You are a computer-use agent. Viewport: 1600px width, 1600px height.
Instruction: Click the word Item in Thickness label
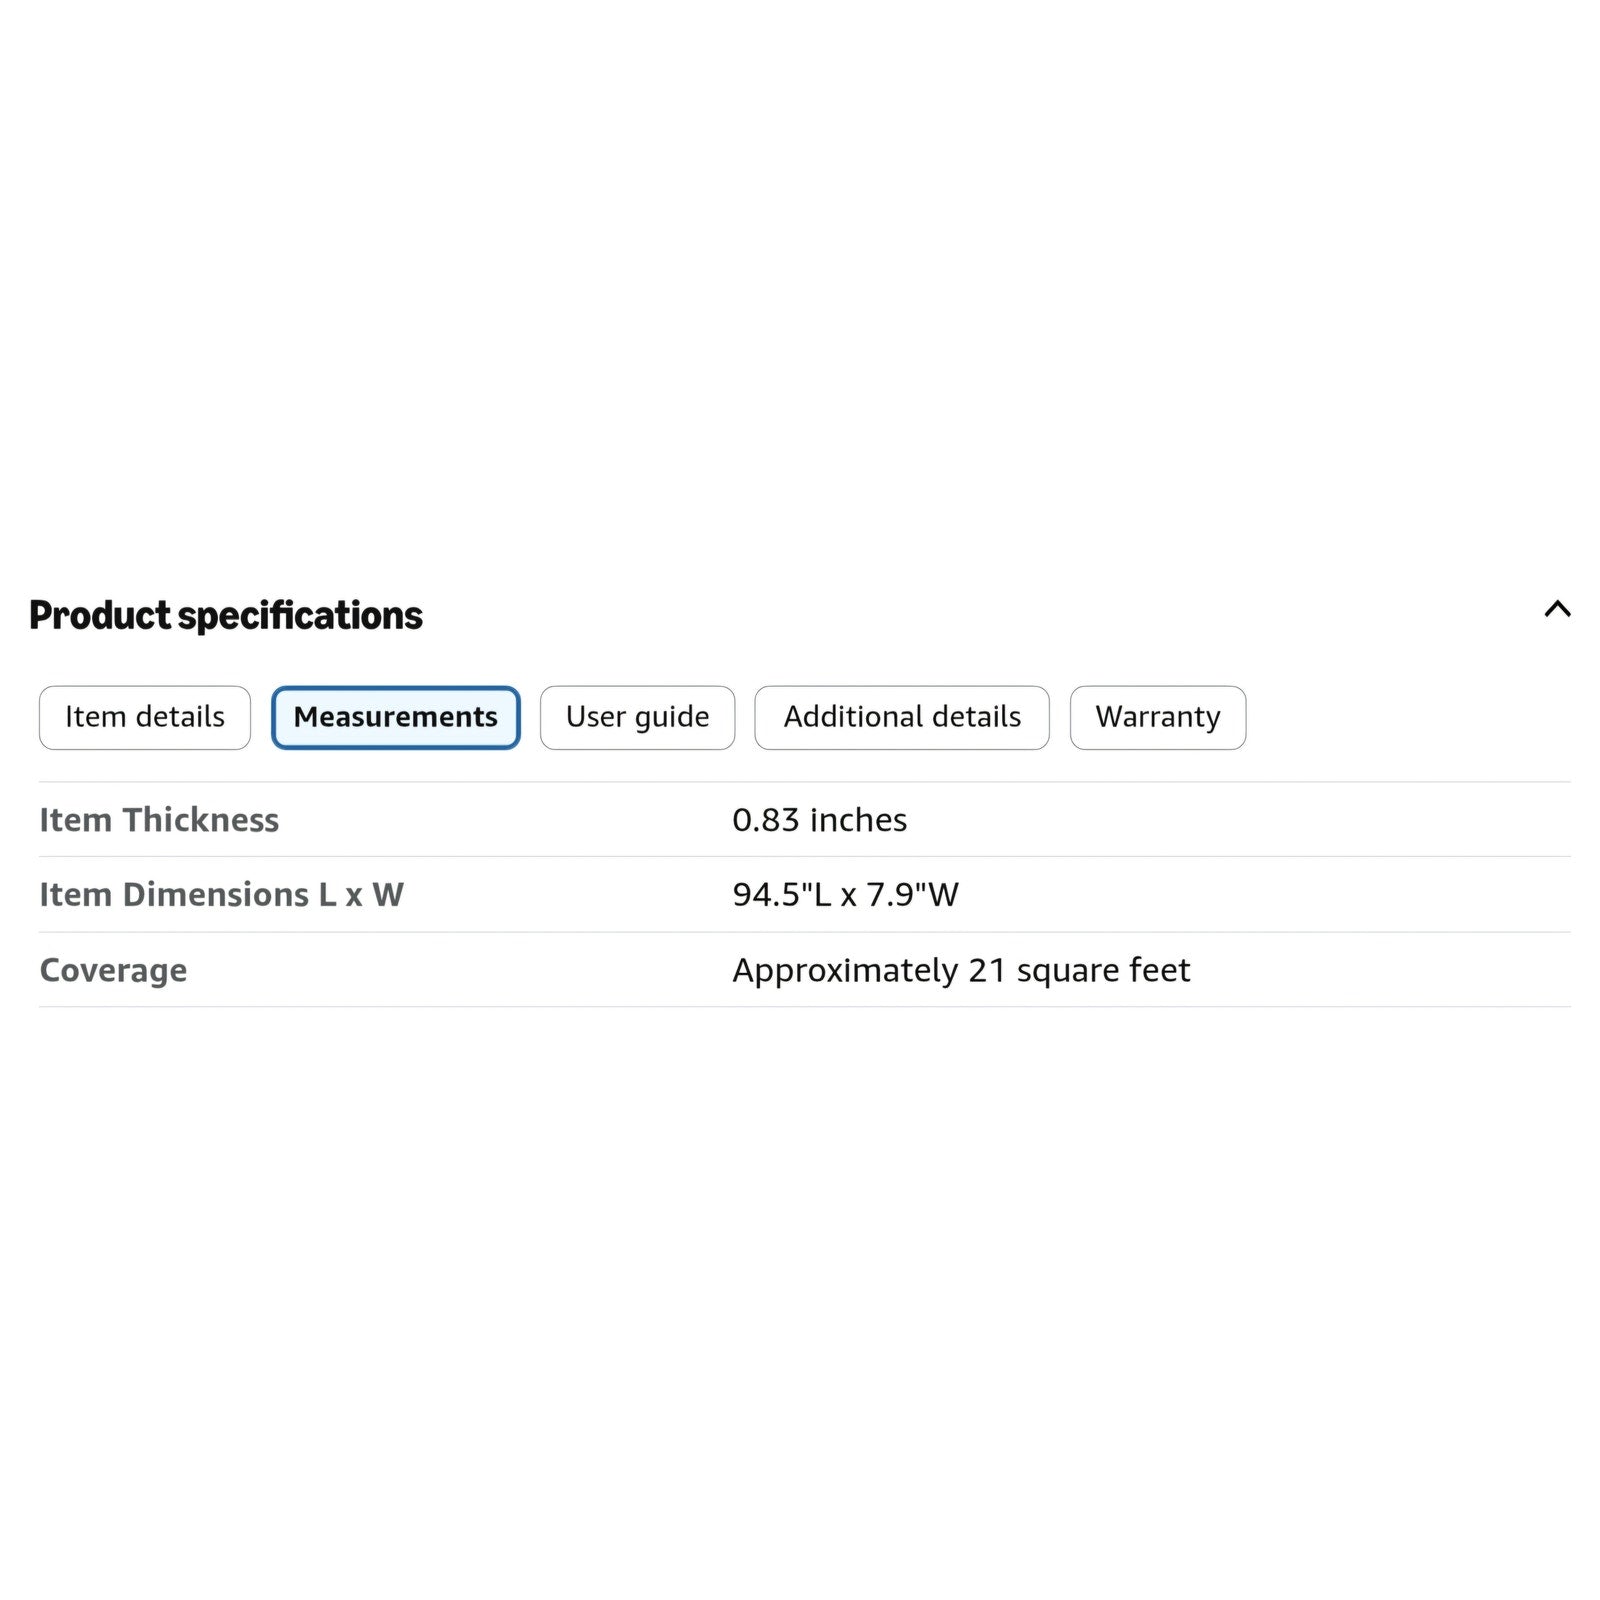(x=75, y=820)
